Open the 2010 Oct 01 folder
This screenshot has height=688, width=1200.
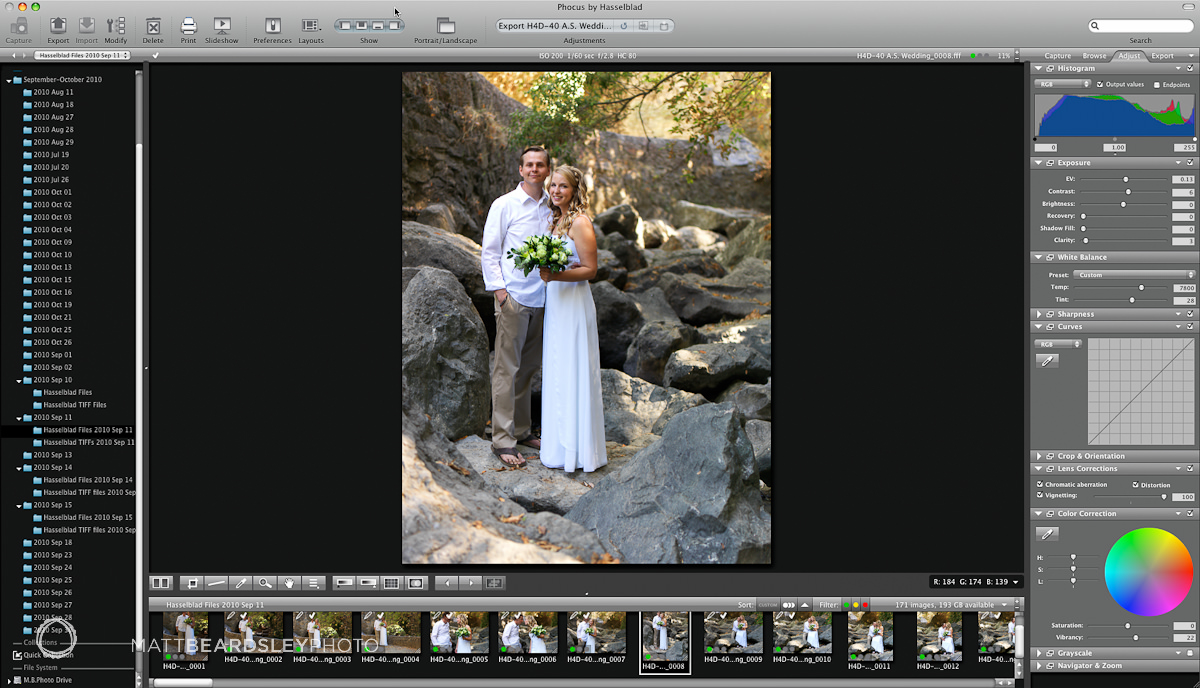click(52, 192)
